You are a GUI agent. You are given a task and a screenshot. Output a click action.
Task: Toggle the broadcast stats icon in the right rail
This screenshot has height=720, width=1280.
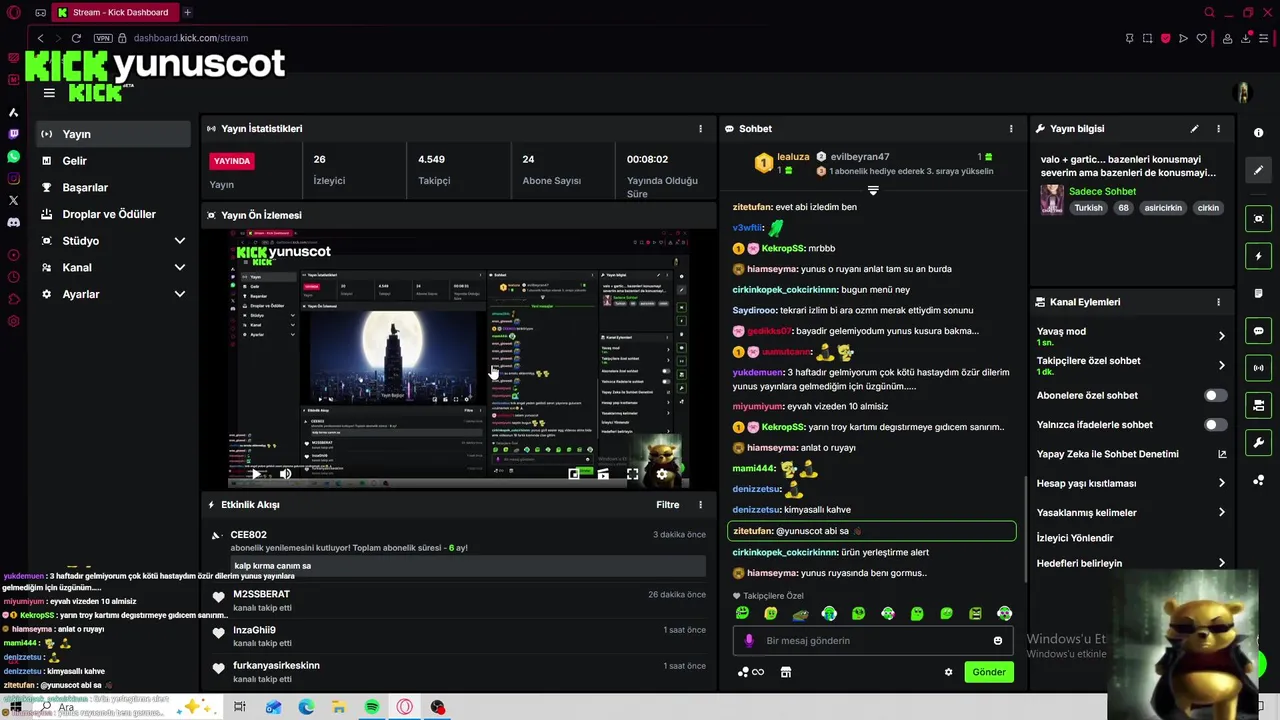coord(1258,368)
